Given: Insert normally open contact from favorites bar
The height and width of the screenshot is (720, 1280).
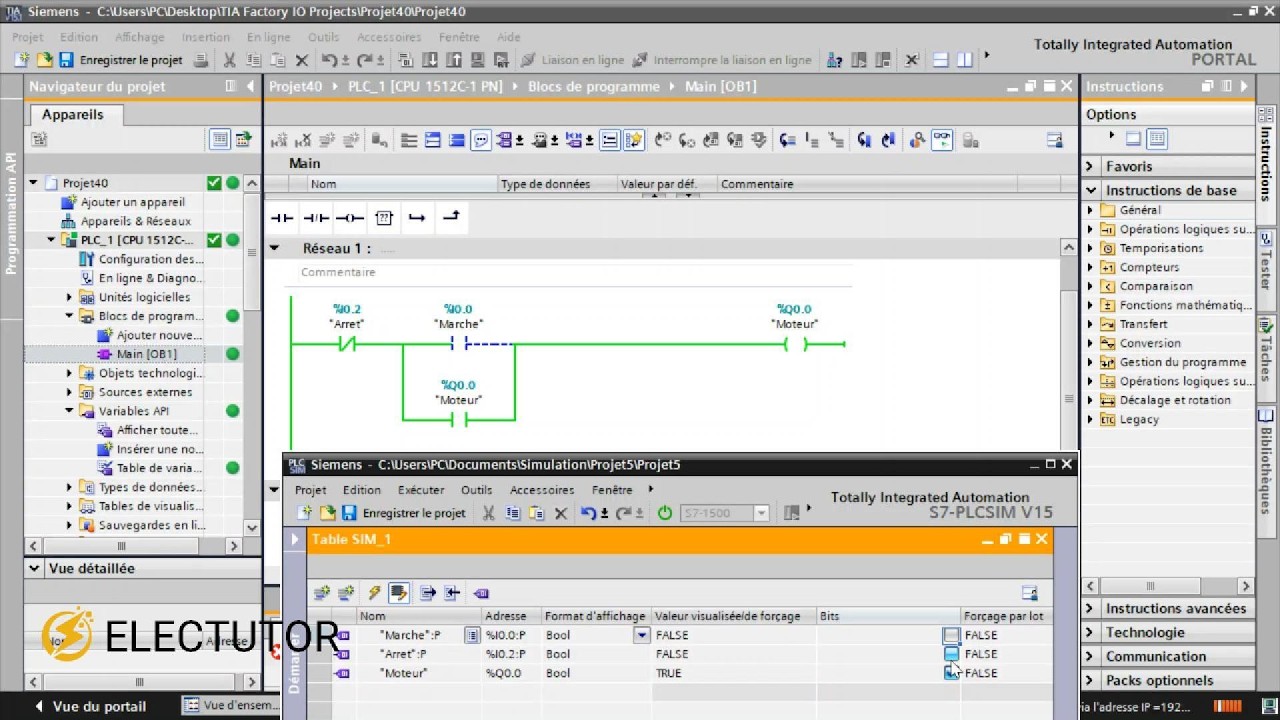Looking at the screenshot, I should (282, 217).
